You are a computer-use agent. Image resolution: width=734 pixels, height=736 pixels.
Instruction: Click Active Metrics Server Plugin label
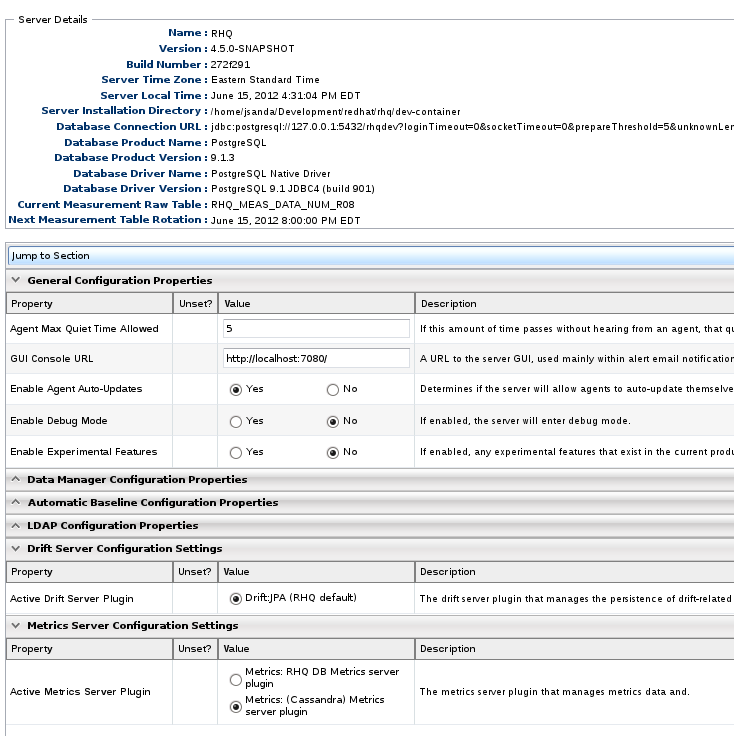click(x=80, y=692)
